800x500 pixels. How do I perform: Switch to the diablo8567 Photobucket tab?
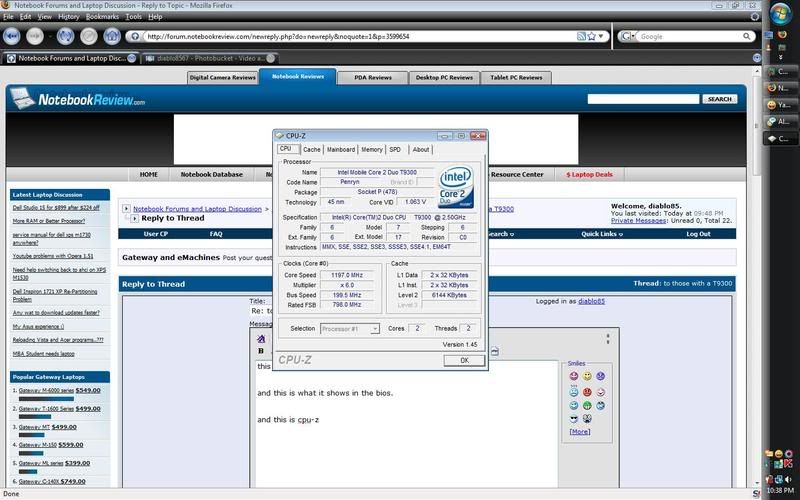210,58
